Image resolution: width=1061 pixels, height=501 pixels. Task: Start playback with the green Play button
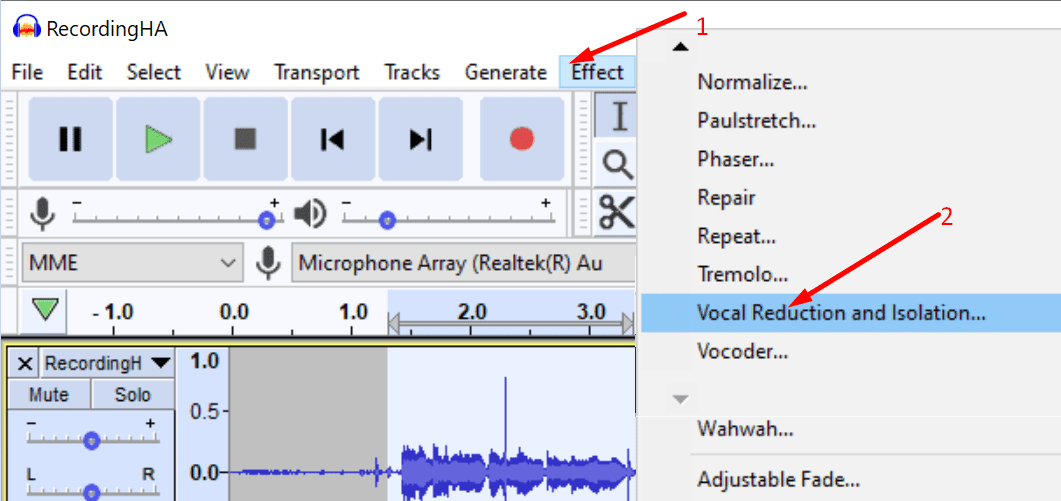pos(158,139)
